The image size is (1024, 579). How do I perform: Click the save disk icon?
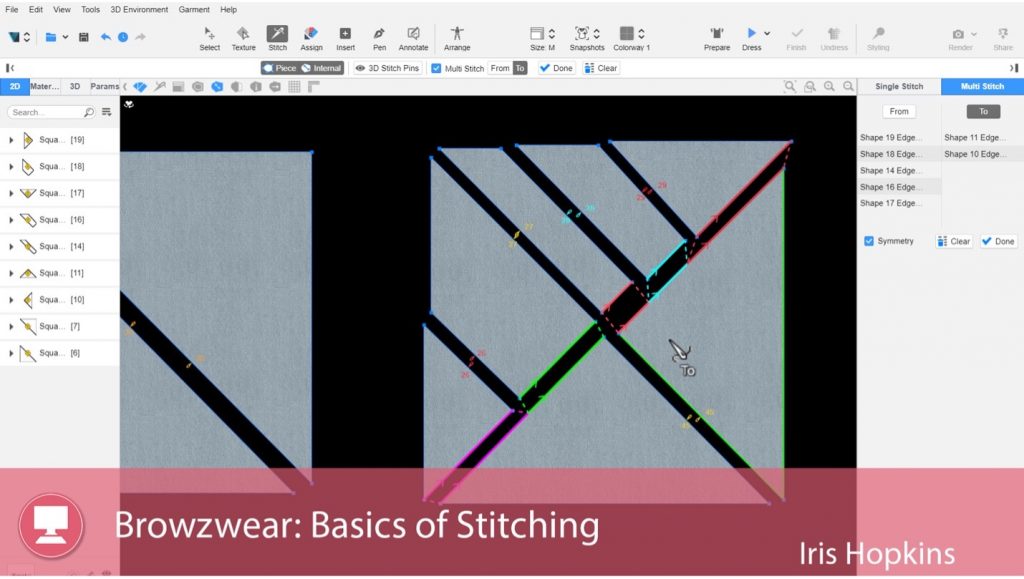tap(84, 37)
